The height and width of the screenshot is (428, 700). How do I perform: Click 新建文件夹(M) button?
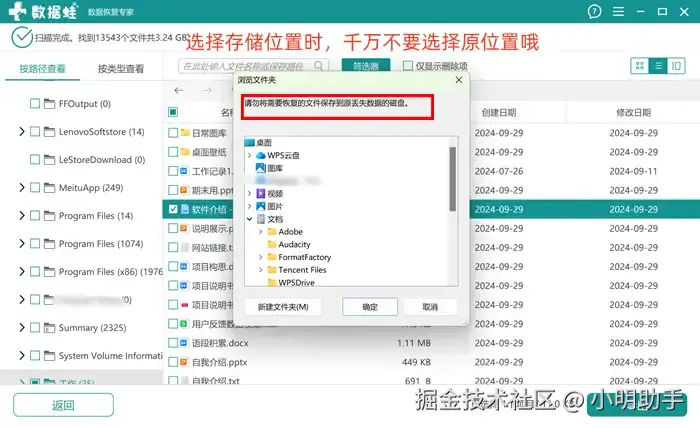(x=283, y=307)
